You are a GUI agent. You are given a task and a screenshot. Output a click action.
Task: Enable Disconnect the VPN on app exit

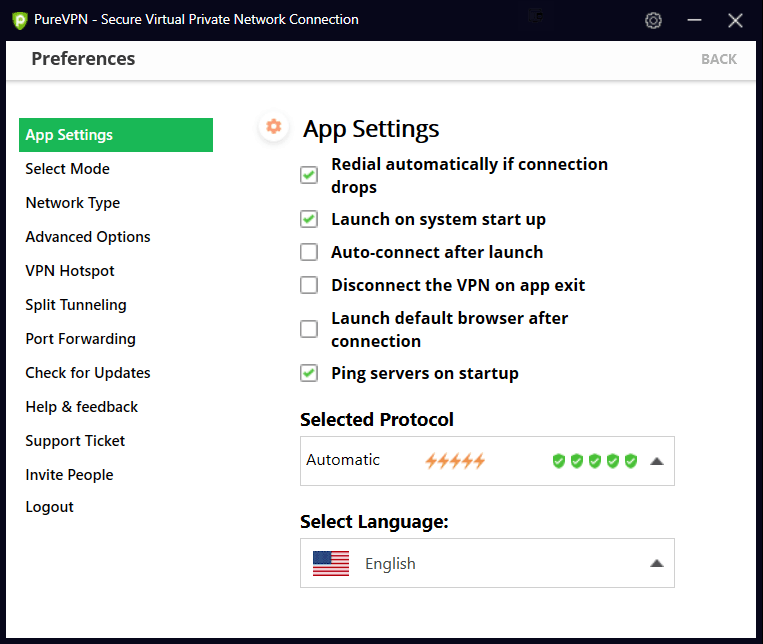[309, 285]
